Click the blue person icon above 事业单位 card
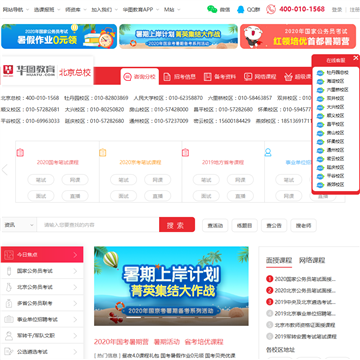The height and width of the screenshot is (360, 360). 268,153
